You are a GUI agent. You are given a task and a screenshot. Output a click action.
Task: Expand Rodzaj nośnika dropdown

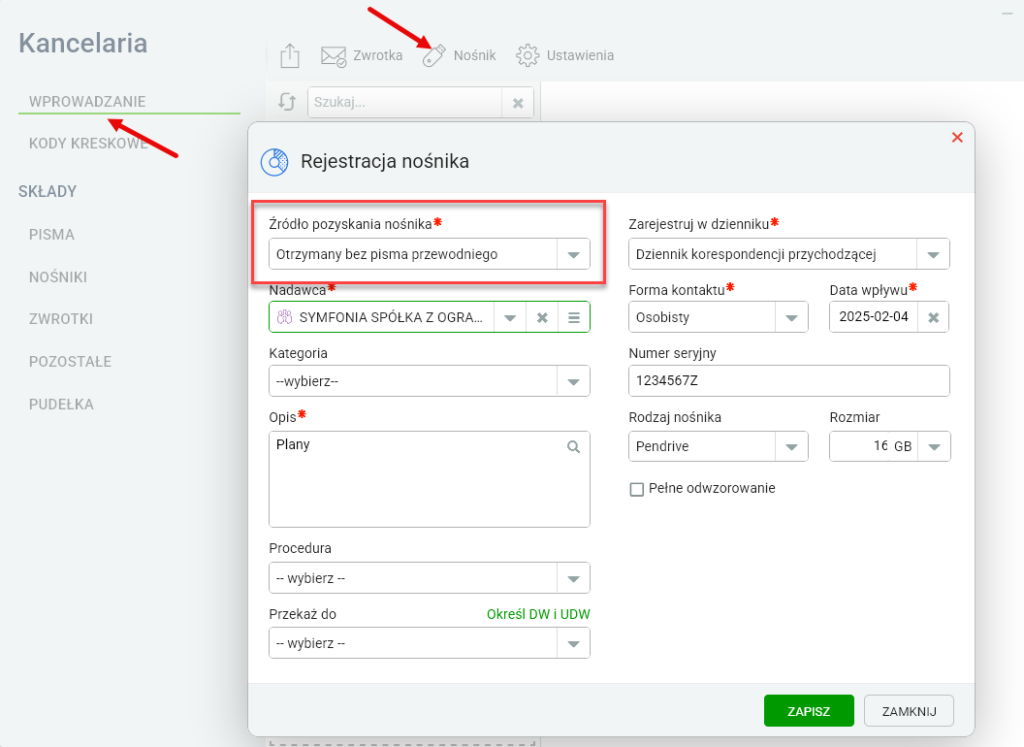tap(792, 447)
